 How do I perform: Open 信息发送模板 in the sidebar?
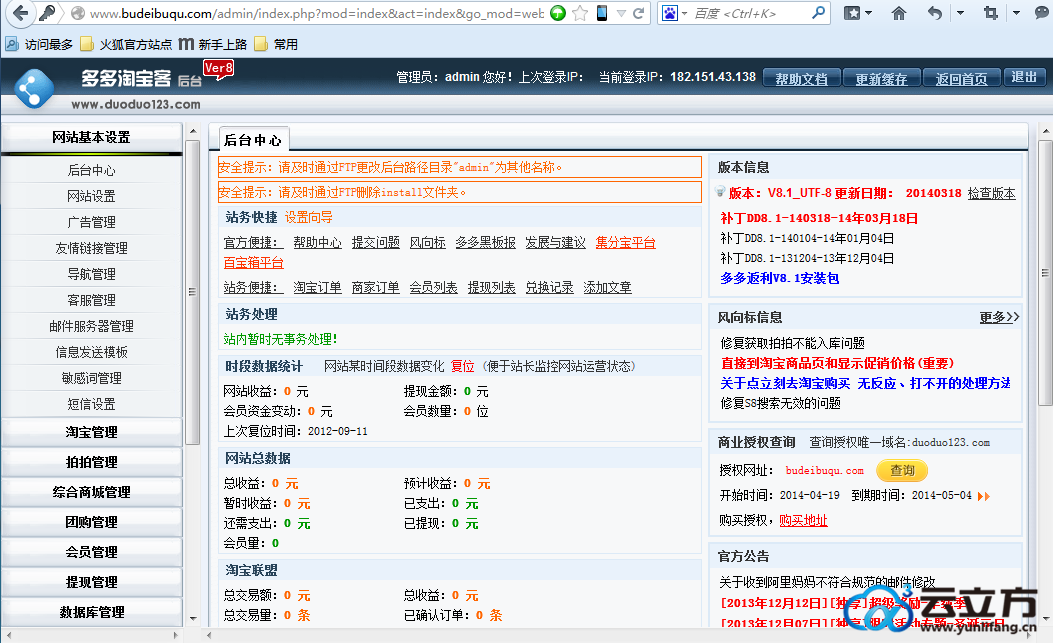coord(91,353)
